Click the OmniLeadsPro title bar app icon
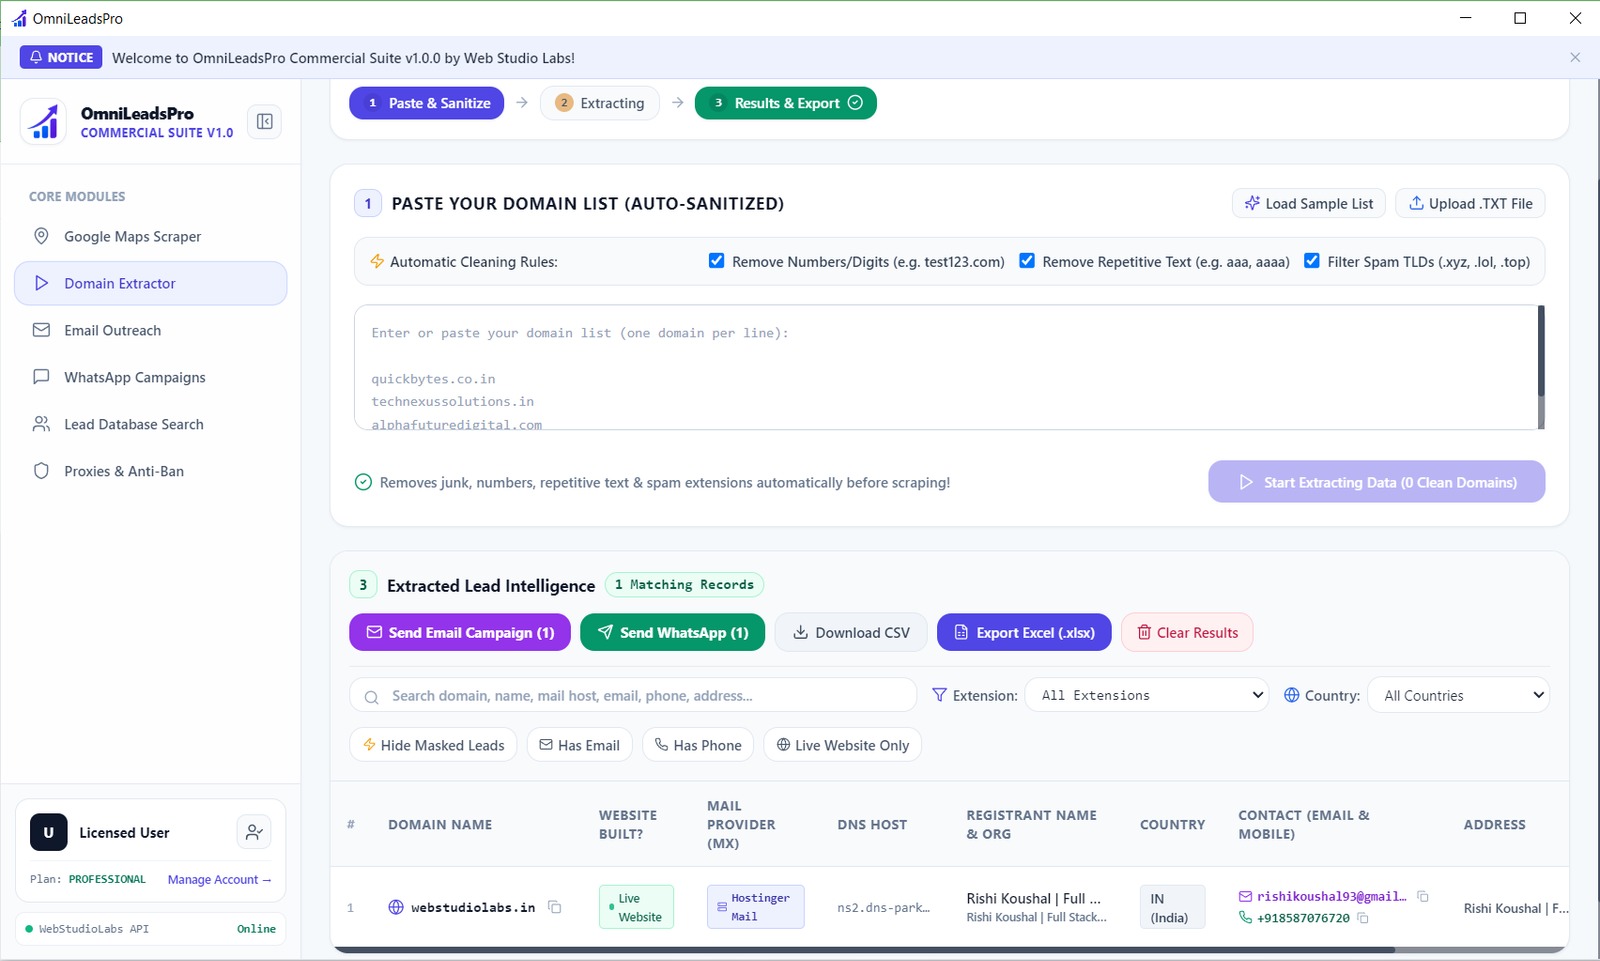This screenshot has width=1600, height=961. point(19,18)
